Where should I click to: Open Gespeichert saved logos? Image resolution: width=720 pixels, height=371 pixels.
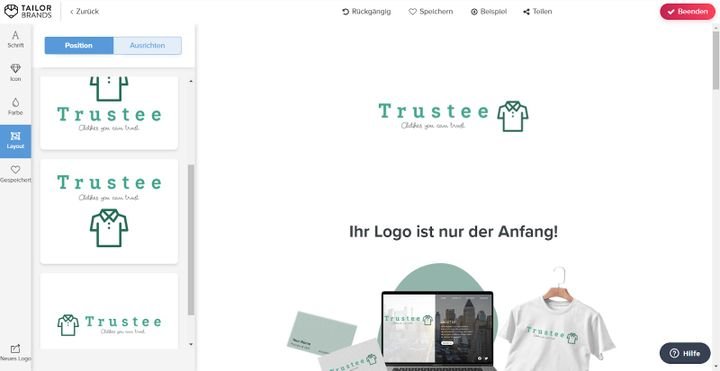pos(16,174)
